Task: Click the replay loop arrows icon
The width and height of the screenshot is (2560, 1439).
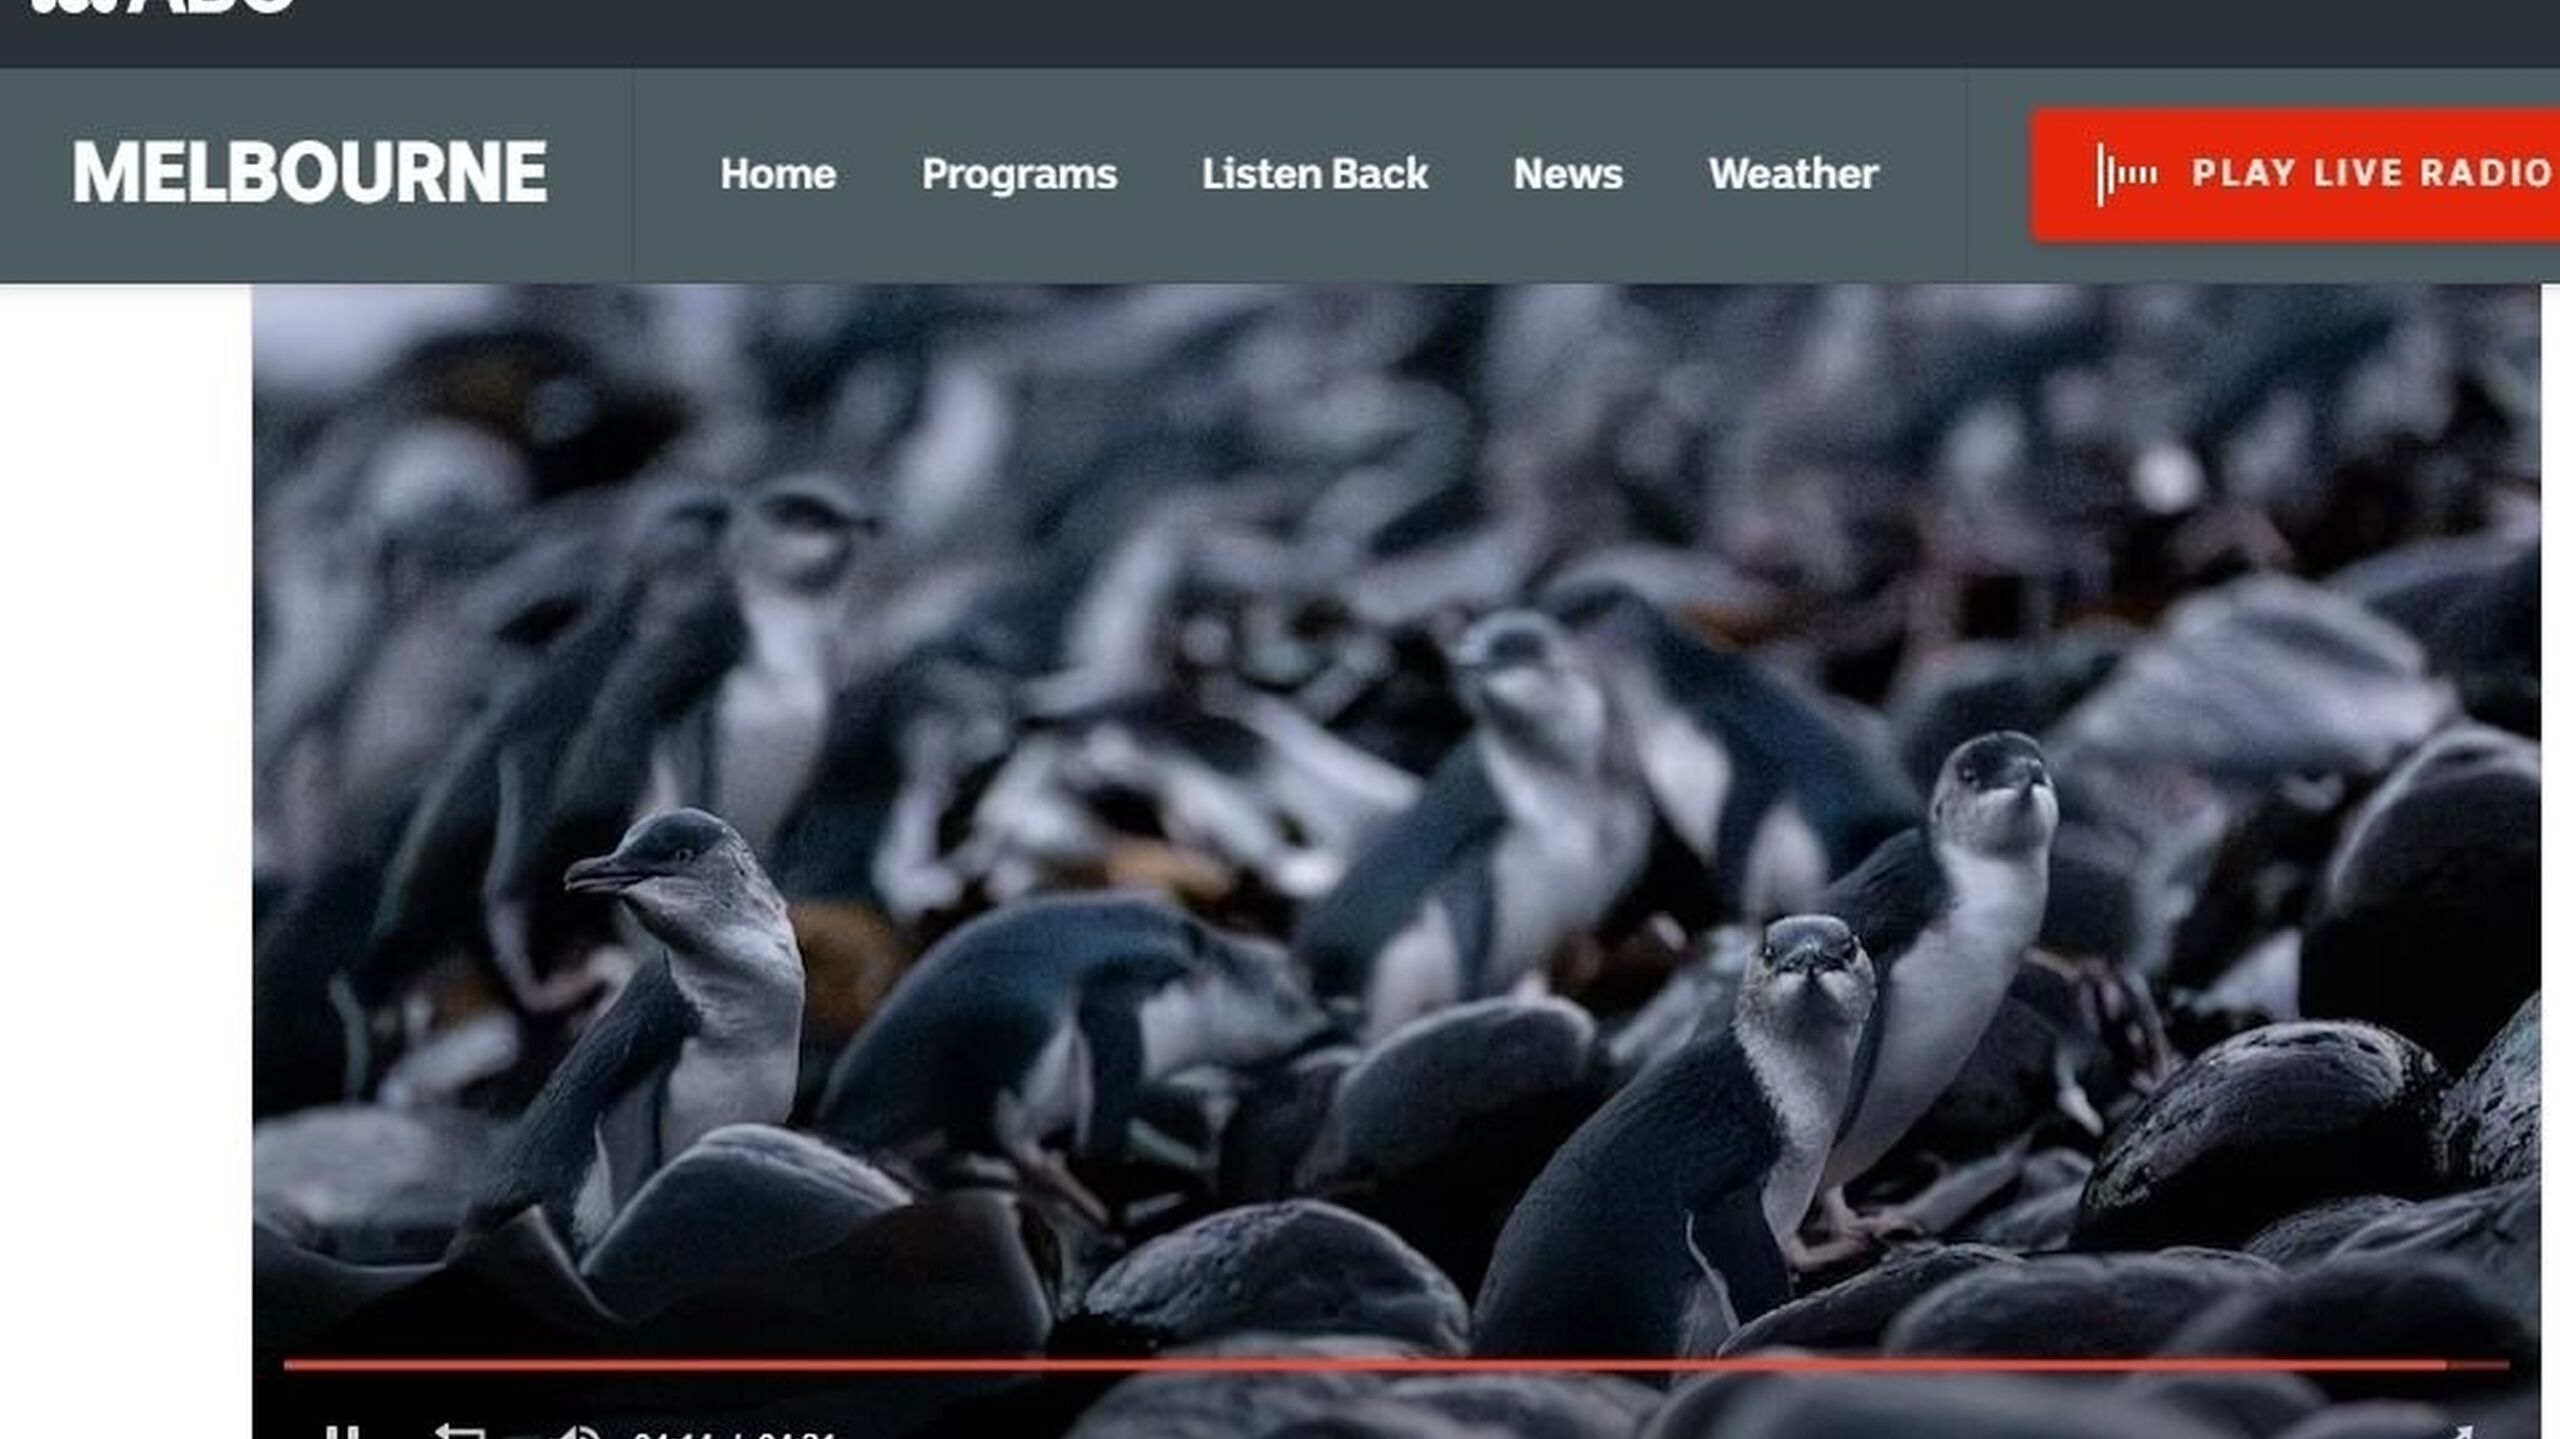Action: (x=459, y=1432)
